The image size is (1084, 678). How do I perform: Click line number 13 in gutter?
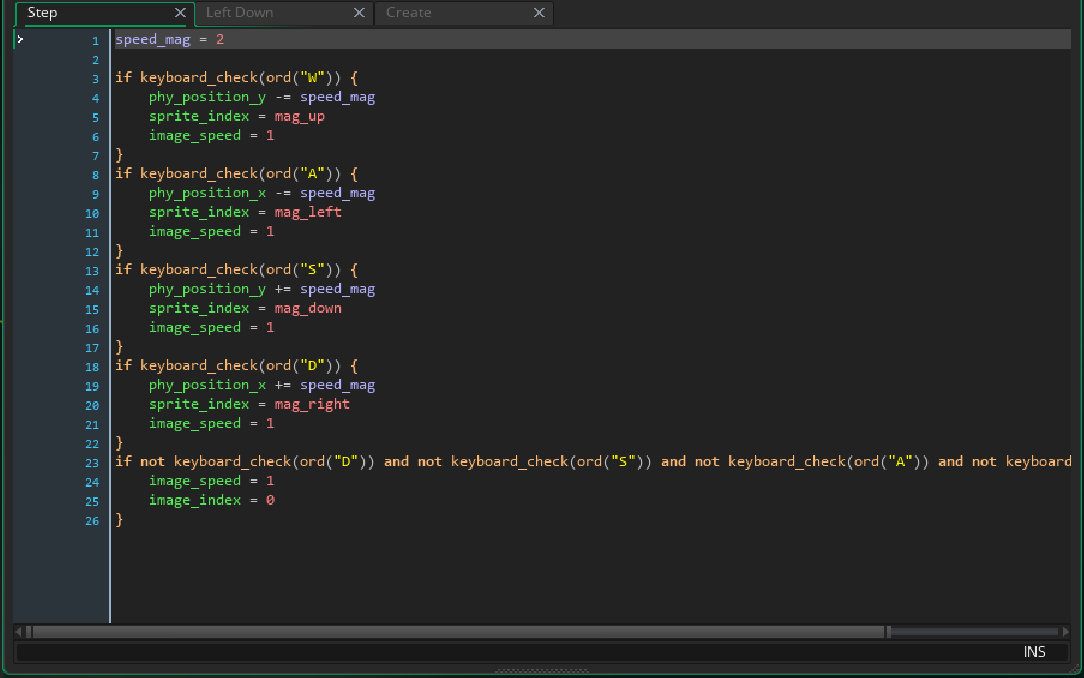(x=92, y=271)
